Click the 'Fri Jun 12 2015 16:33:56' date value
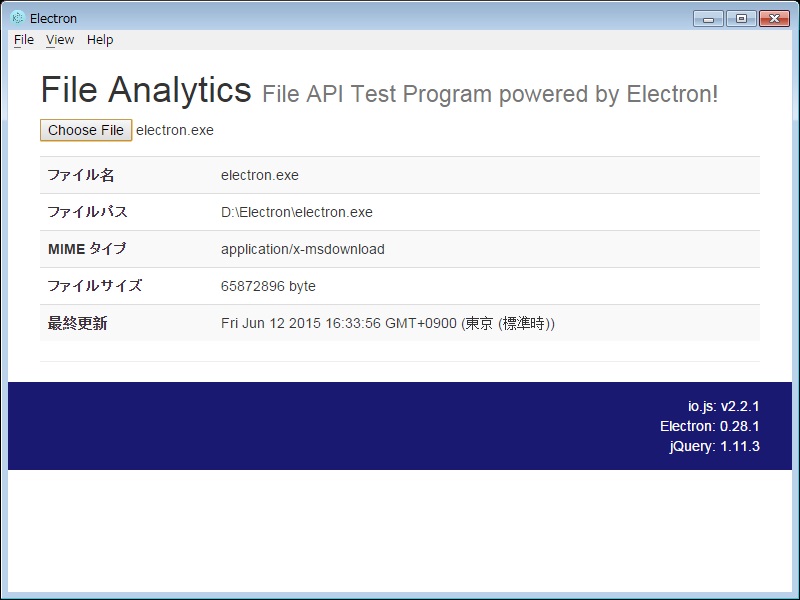The image size is (800, 600). pos(388,323)
